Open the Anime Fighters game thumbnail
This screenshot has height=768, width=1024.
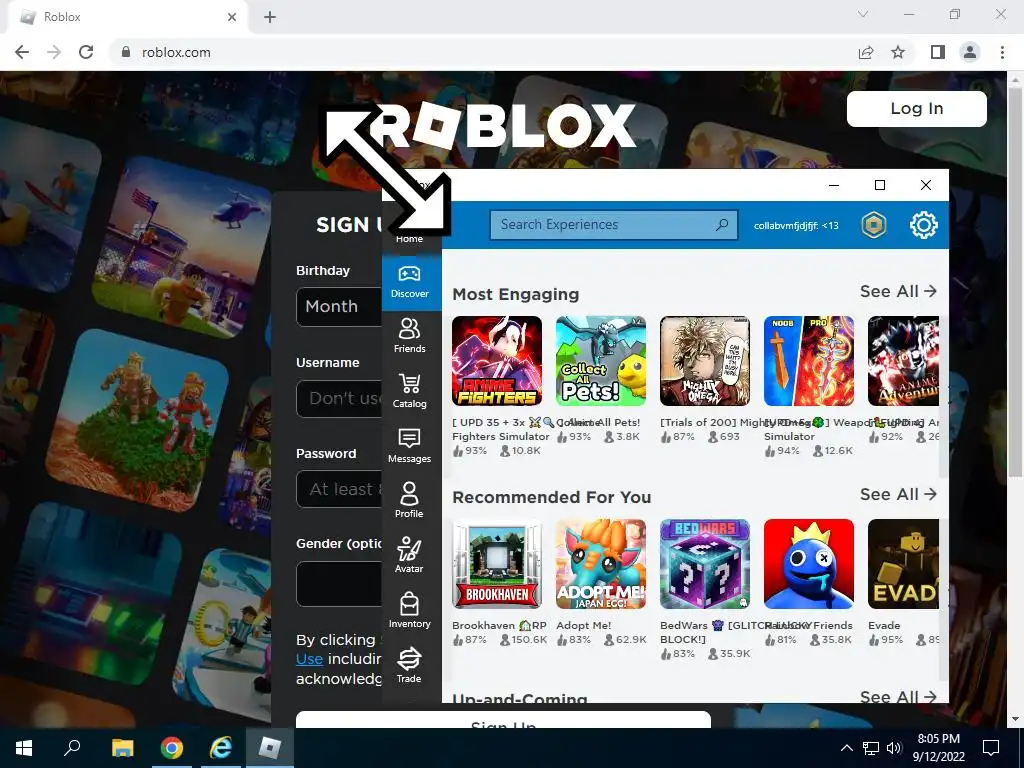497,361
